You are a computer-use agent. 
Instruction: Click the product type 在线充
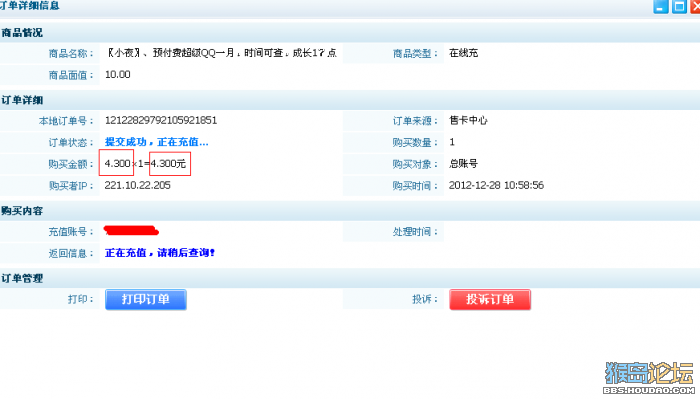[463, 53]
